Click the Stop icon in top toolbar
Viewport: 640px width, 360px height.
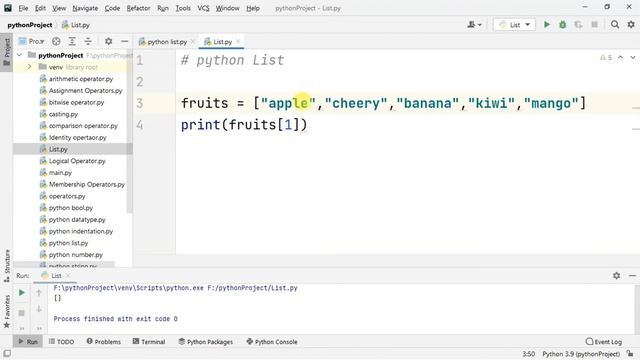[595, 25]
